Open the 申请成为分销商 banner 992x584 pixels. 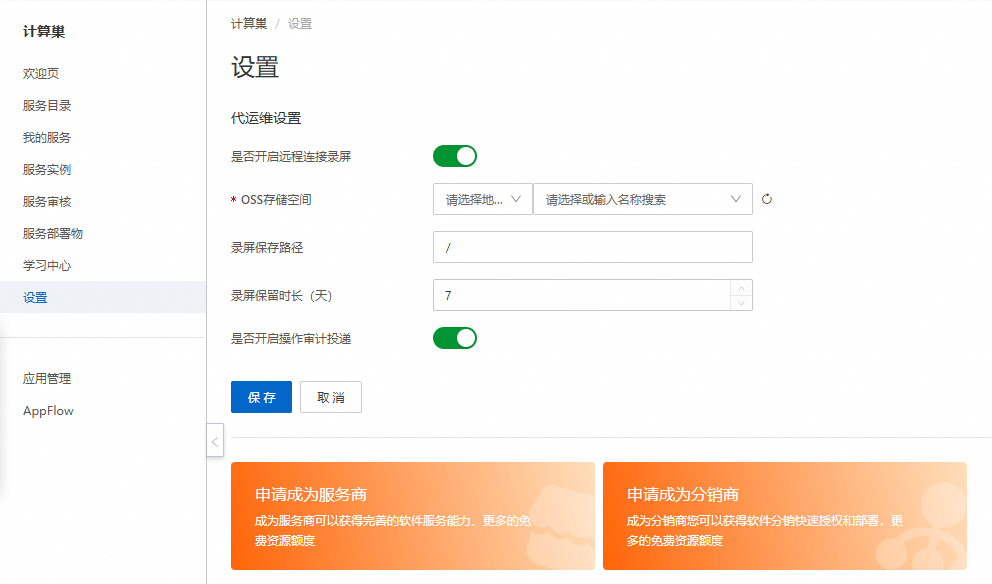784,516
